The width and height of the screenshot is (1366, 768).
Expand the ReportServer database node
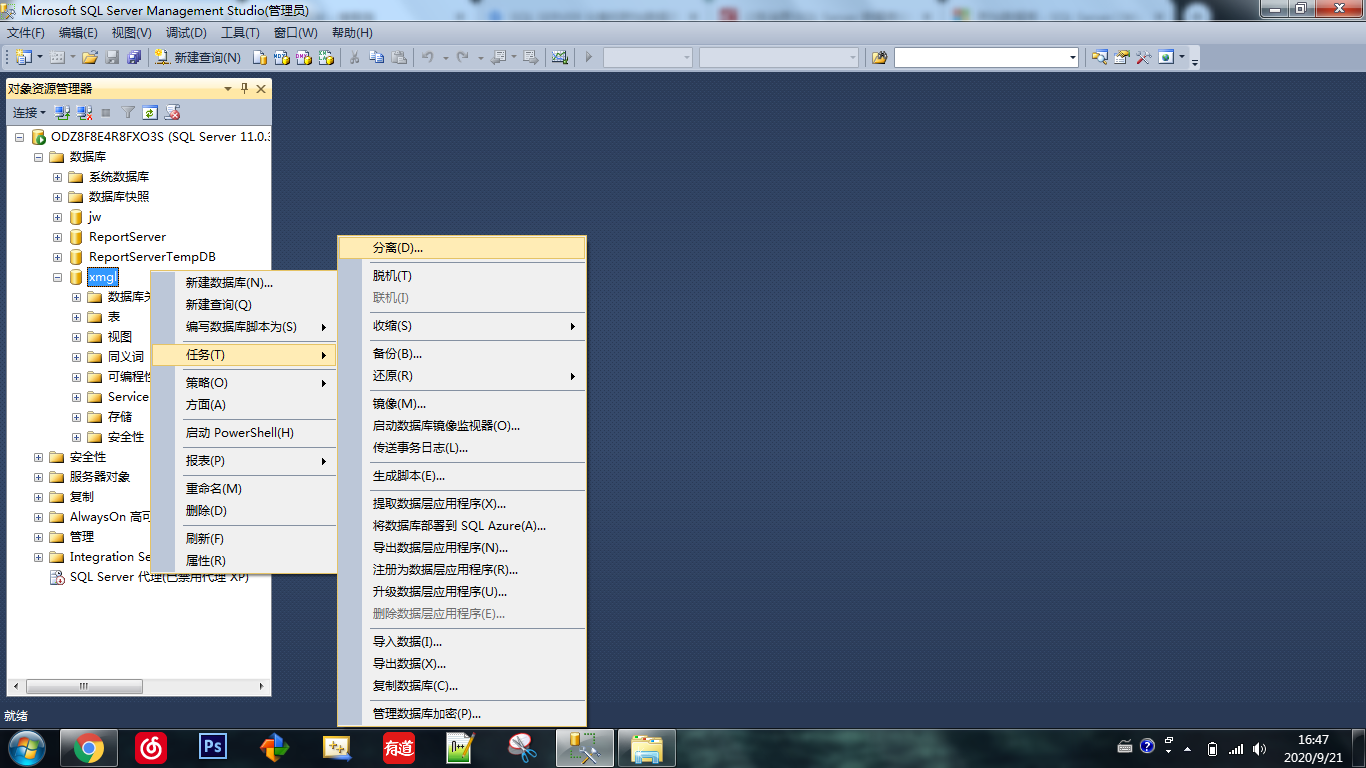(58, 237)
